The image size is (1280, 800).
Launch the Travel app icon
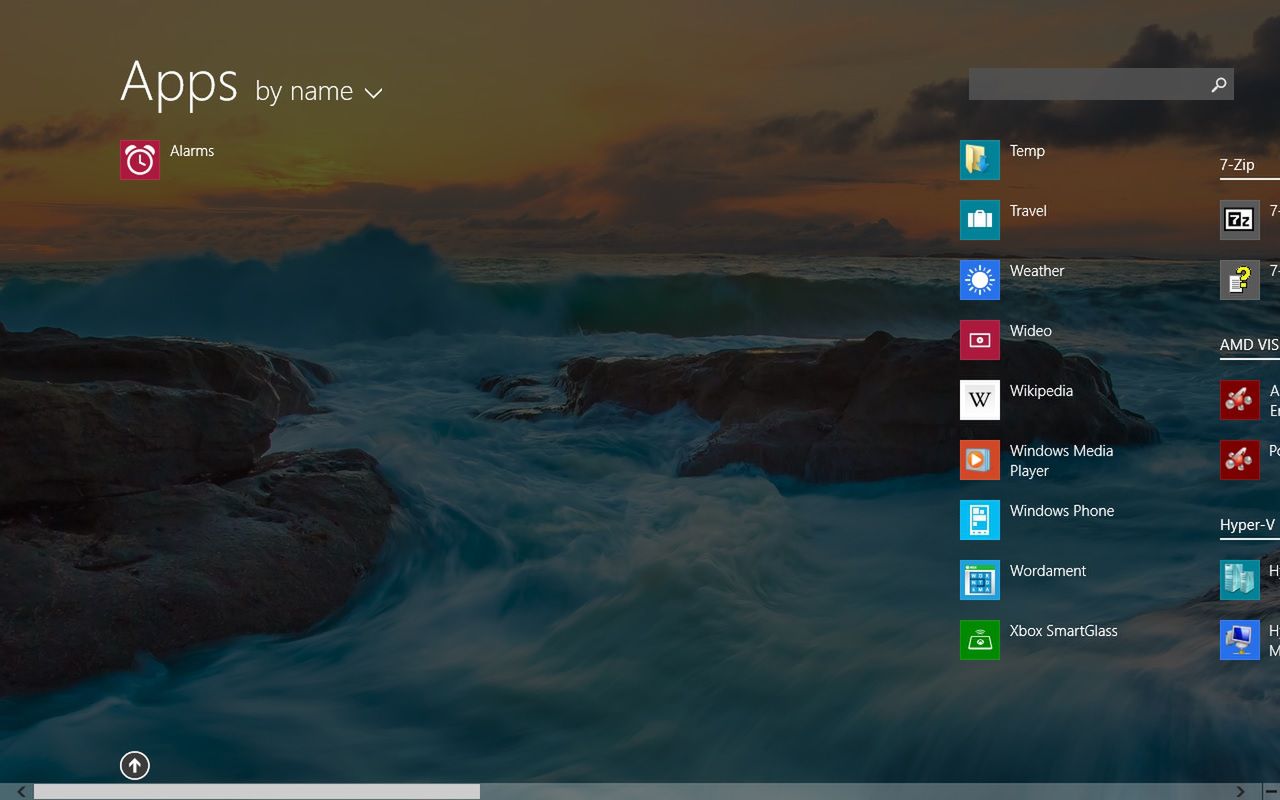coord(980,220)
